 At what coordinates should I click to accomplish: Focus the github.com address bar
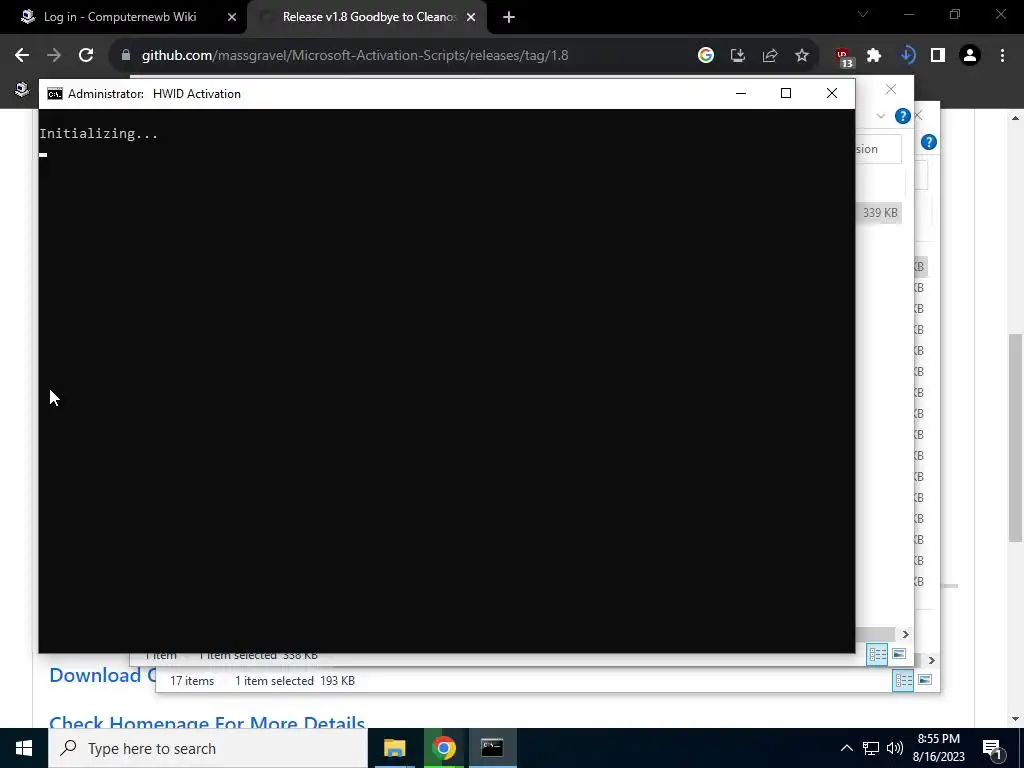coord(355,56)
